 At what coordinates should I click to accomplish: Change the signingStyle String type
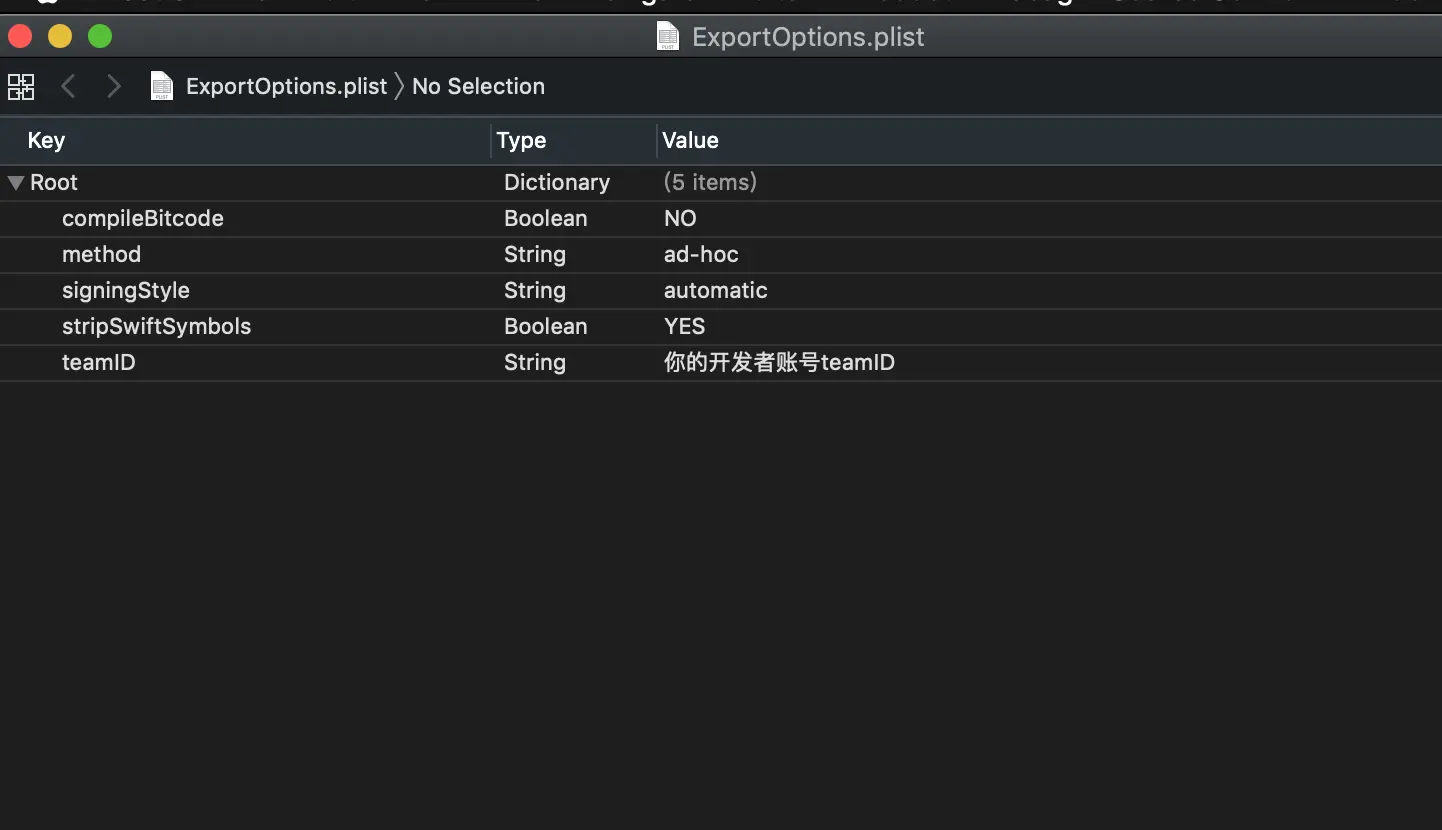[535, 291]
